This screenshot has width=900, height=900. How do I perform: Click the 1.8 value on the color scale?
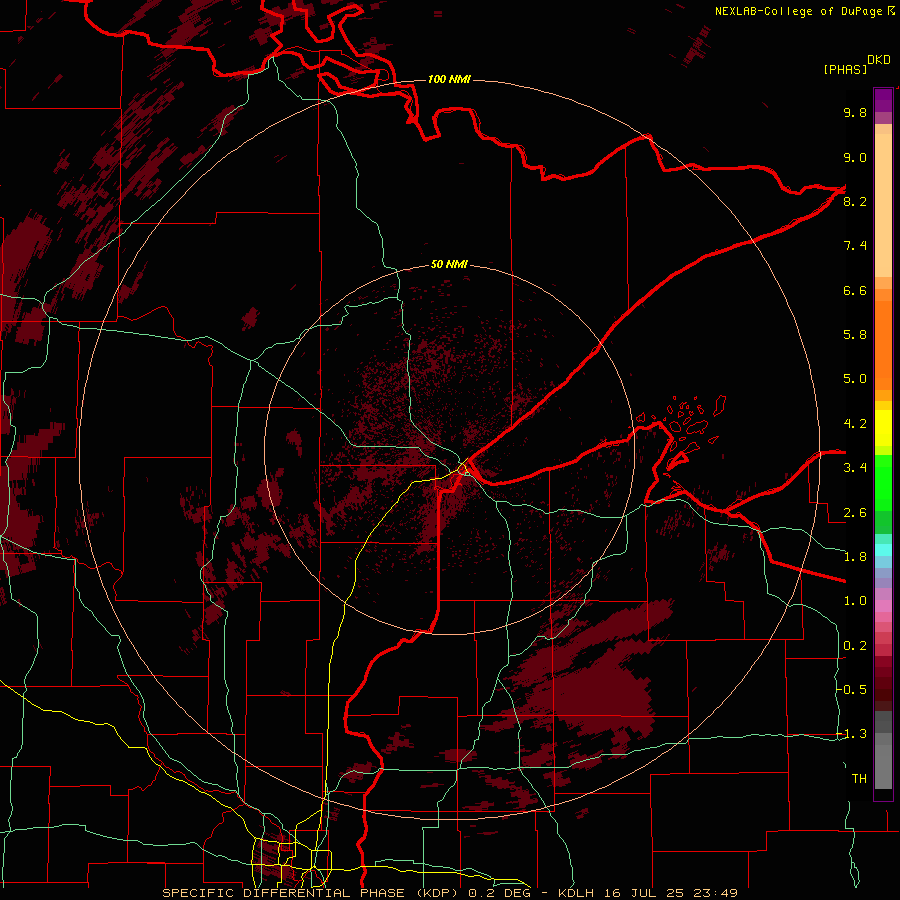coord(855,557)
